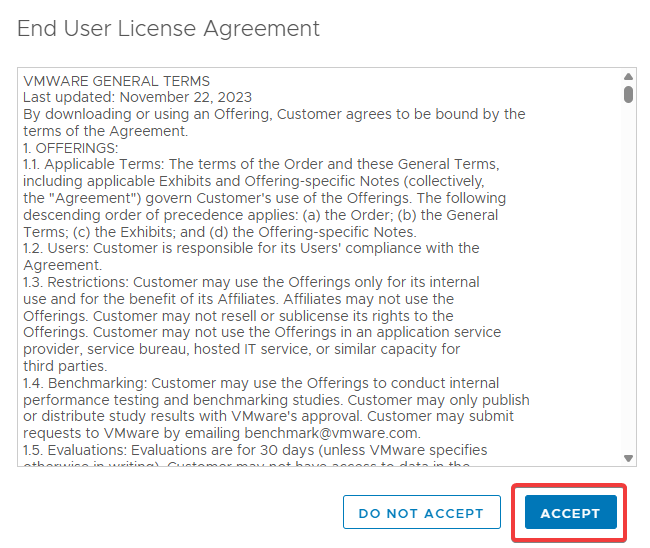Click the benchmark@vmware.com email text

pos(332,433)
